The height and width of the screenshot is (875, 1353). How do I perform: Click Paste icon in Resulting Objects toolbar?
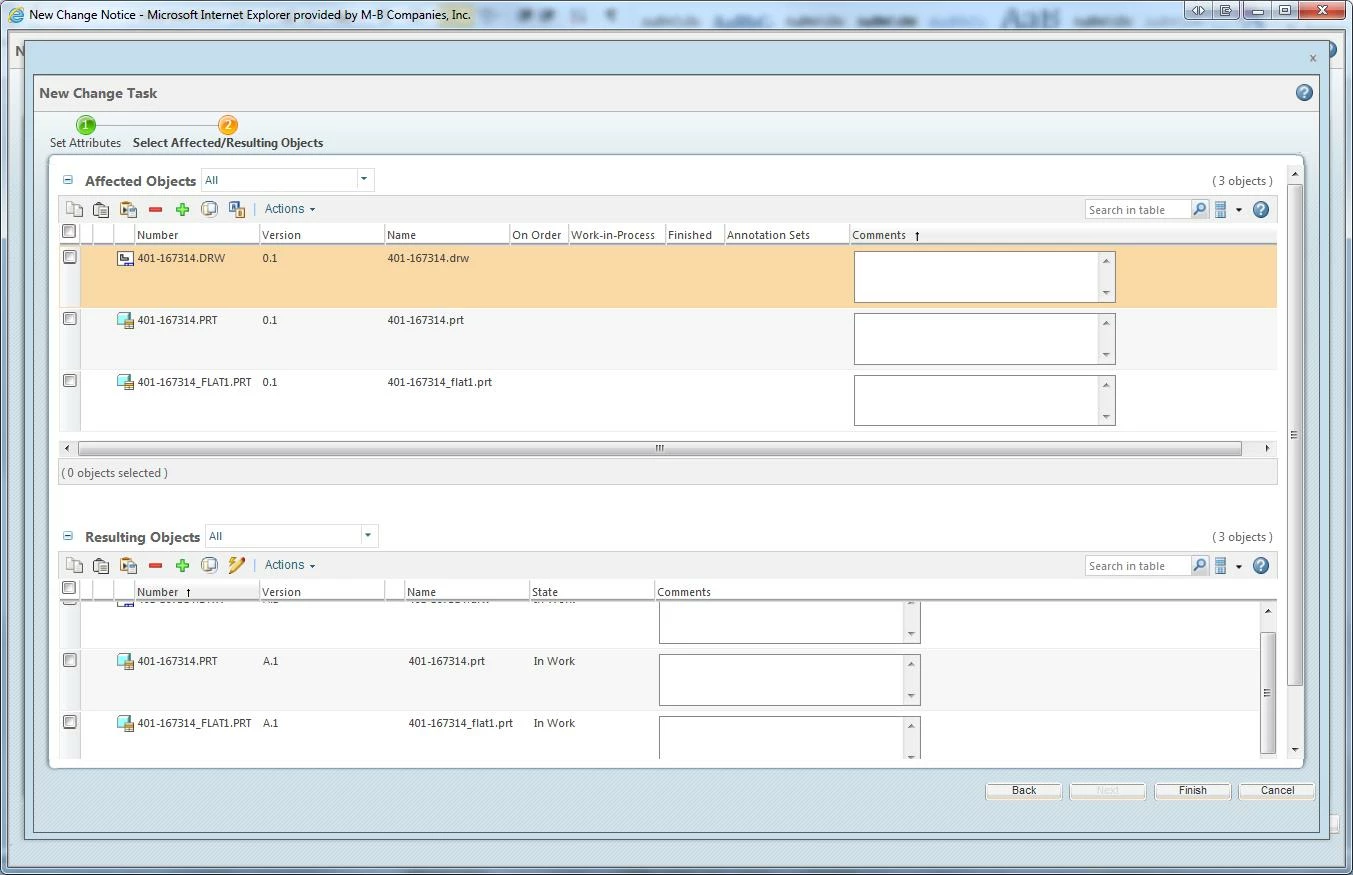[x=101, y=565]
